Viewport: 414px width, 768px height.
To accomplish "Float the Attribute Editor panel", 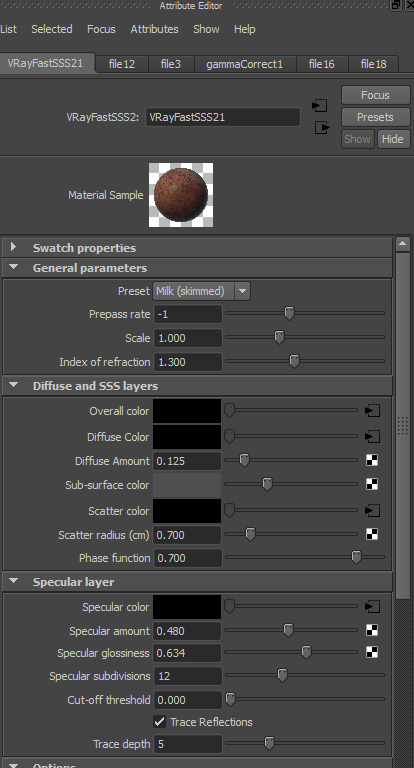I will 396,5.
